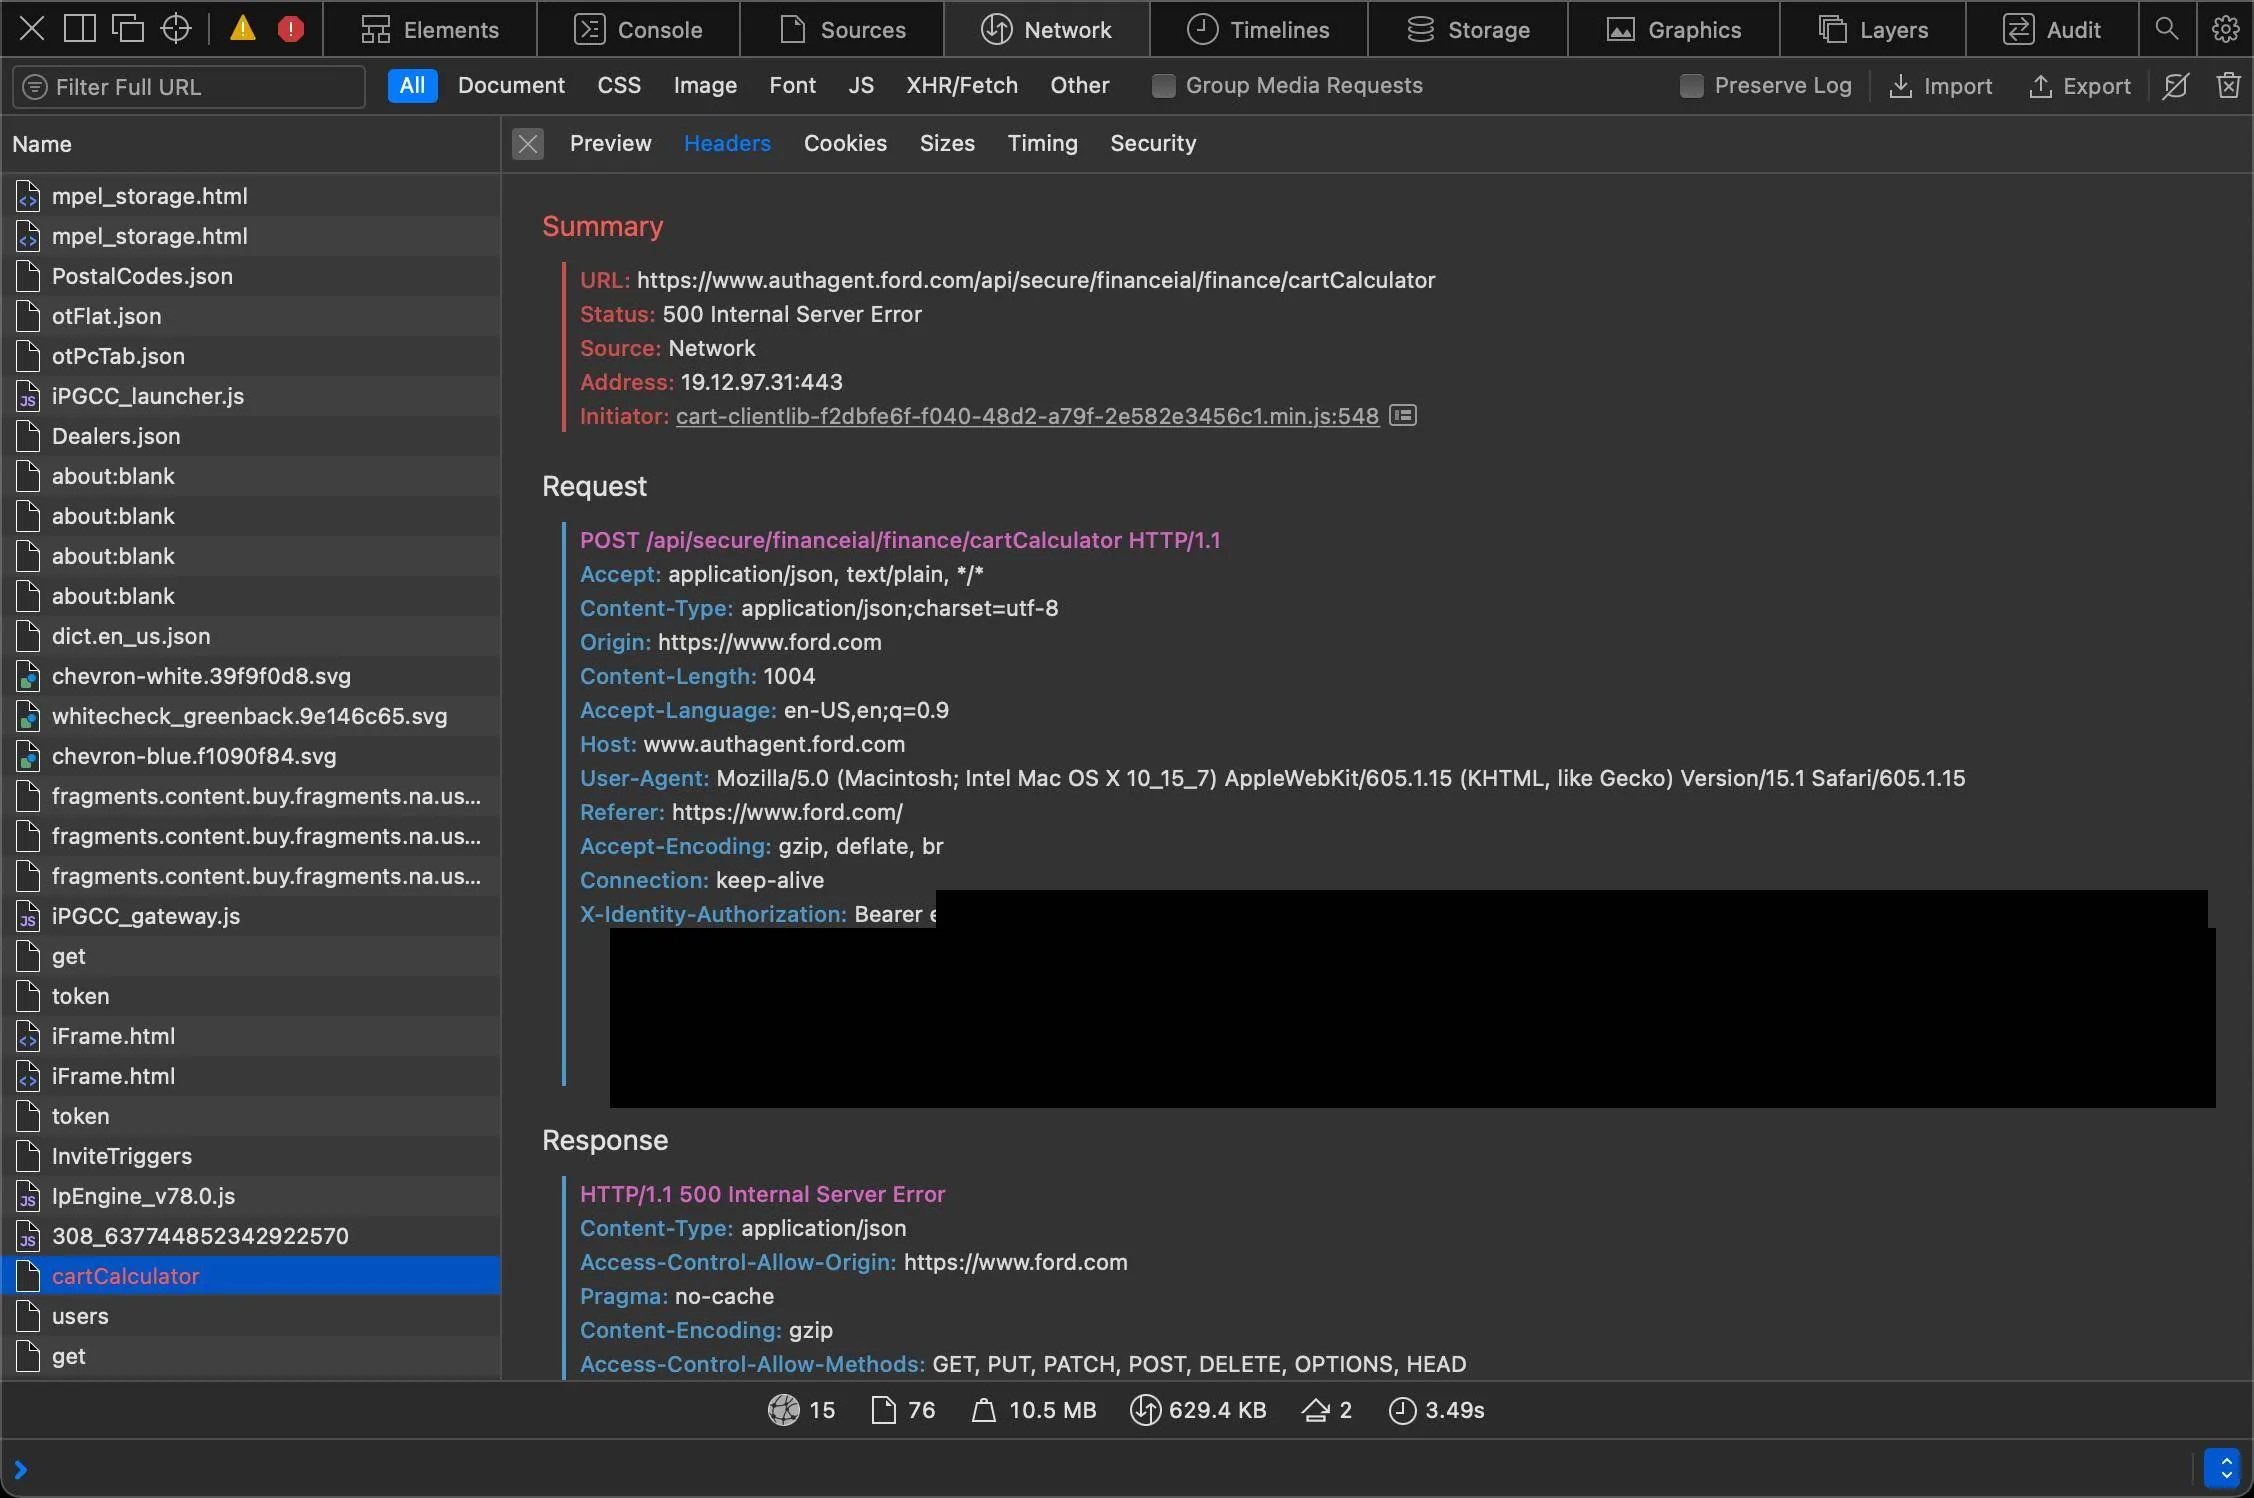Open the Security detail tab
2254x1498 pixels.
(1153, 143)
